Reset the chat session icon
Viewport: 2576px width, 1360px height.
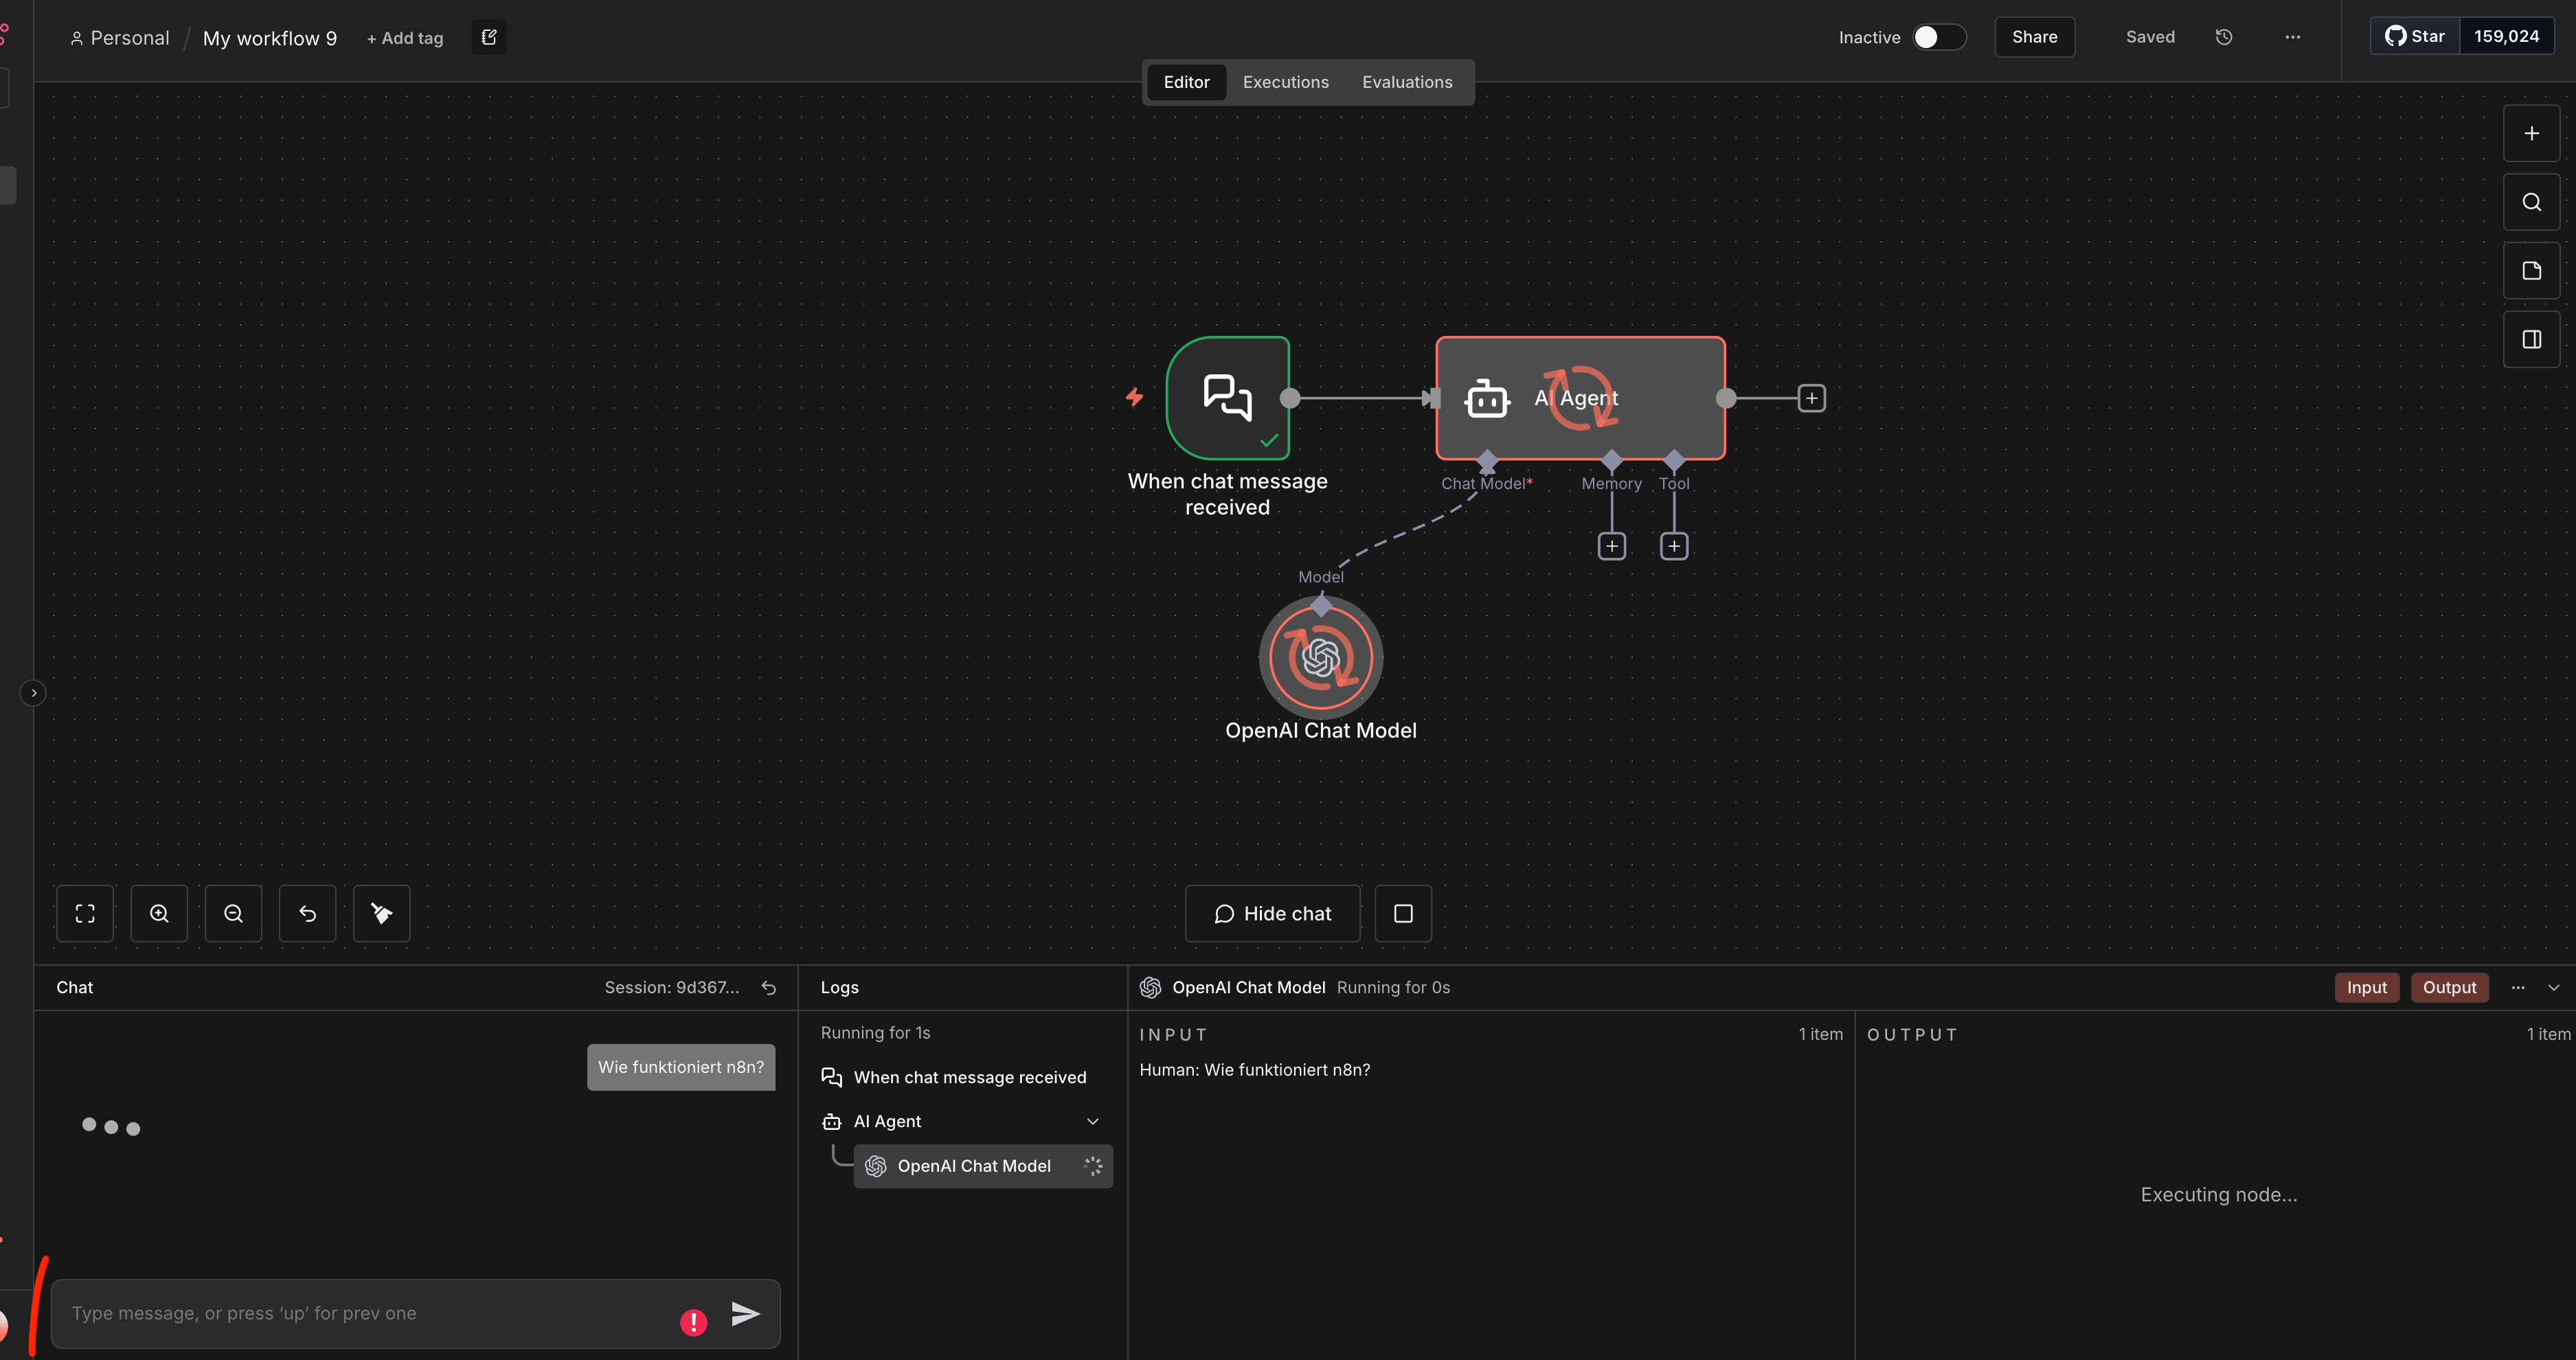tap(769, 988)
